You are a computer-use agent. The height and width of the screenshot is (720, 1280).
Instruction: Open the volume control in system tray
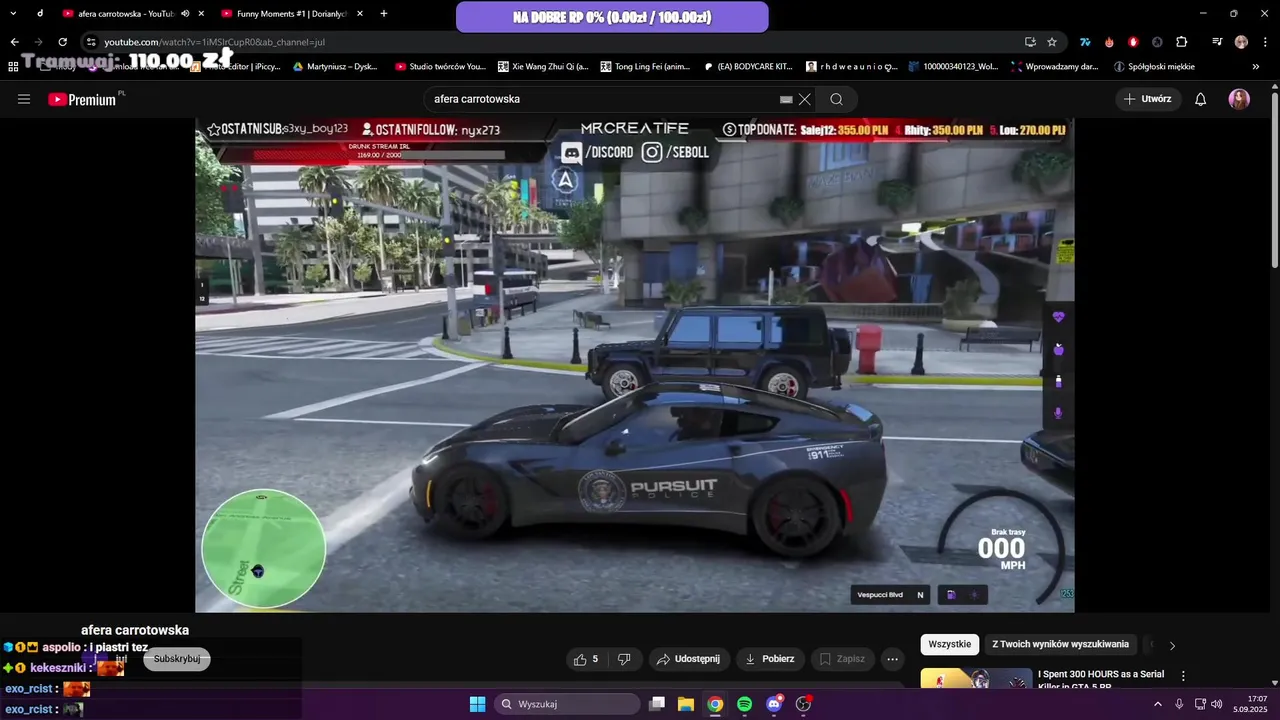pyautogui.click(x=1217, y=704)
